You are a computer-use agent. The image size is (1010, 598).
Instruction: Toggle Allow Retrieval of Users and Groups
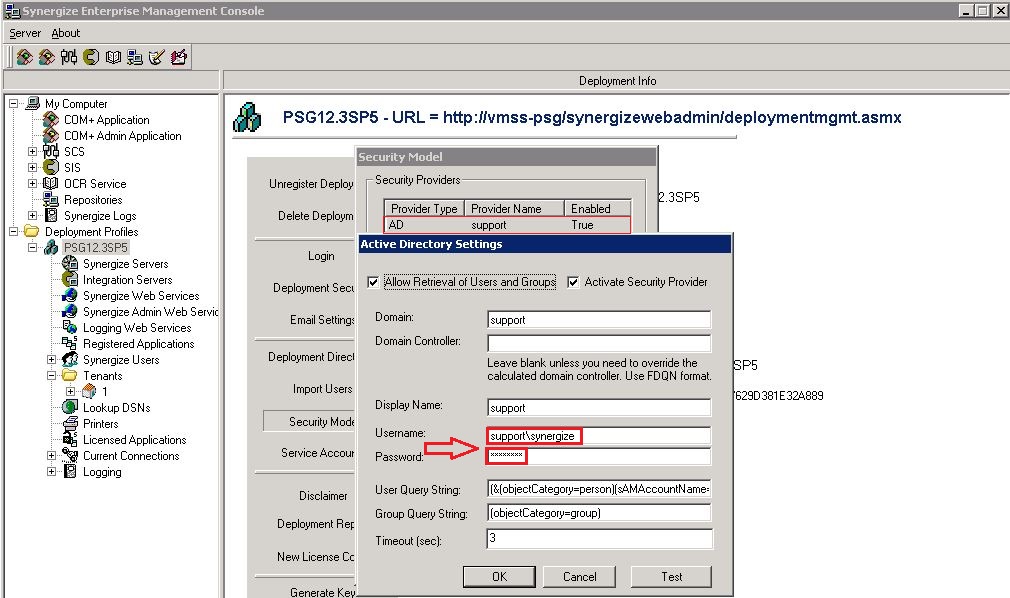point(373,282)
